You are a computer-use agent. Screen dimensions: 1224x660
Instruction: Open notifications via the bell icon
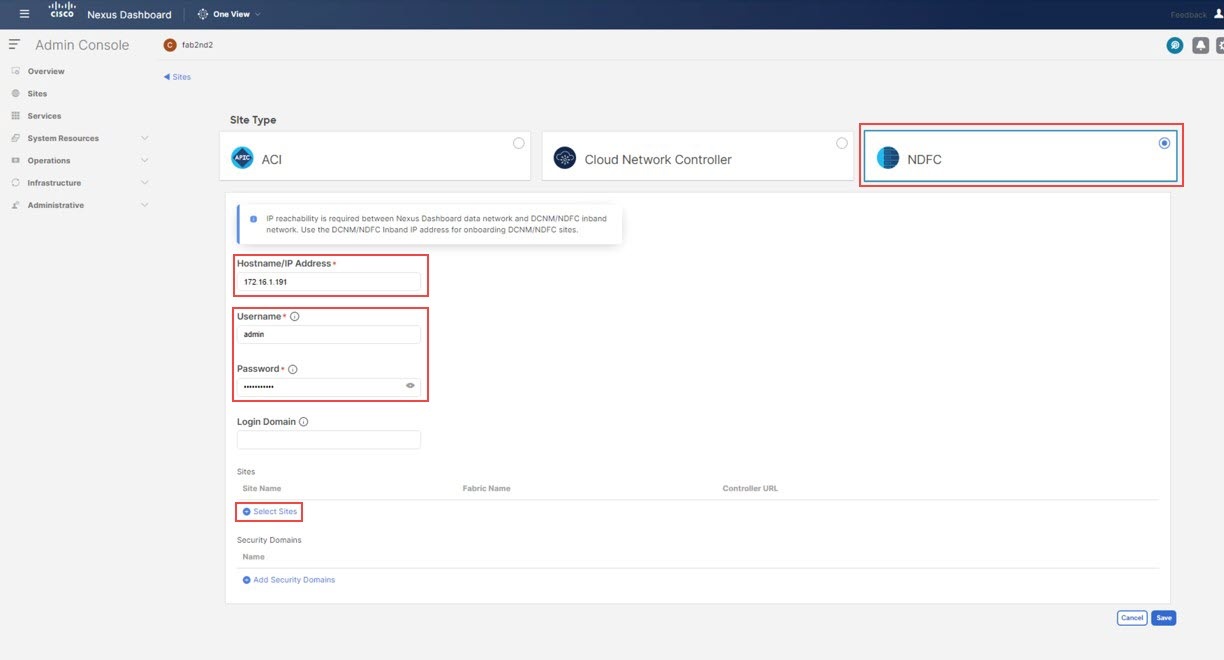(1200, 45)
